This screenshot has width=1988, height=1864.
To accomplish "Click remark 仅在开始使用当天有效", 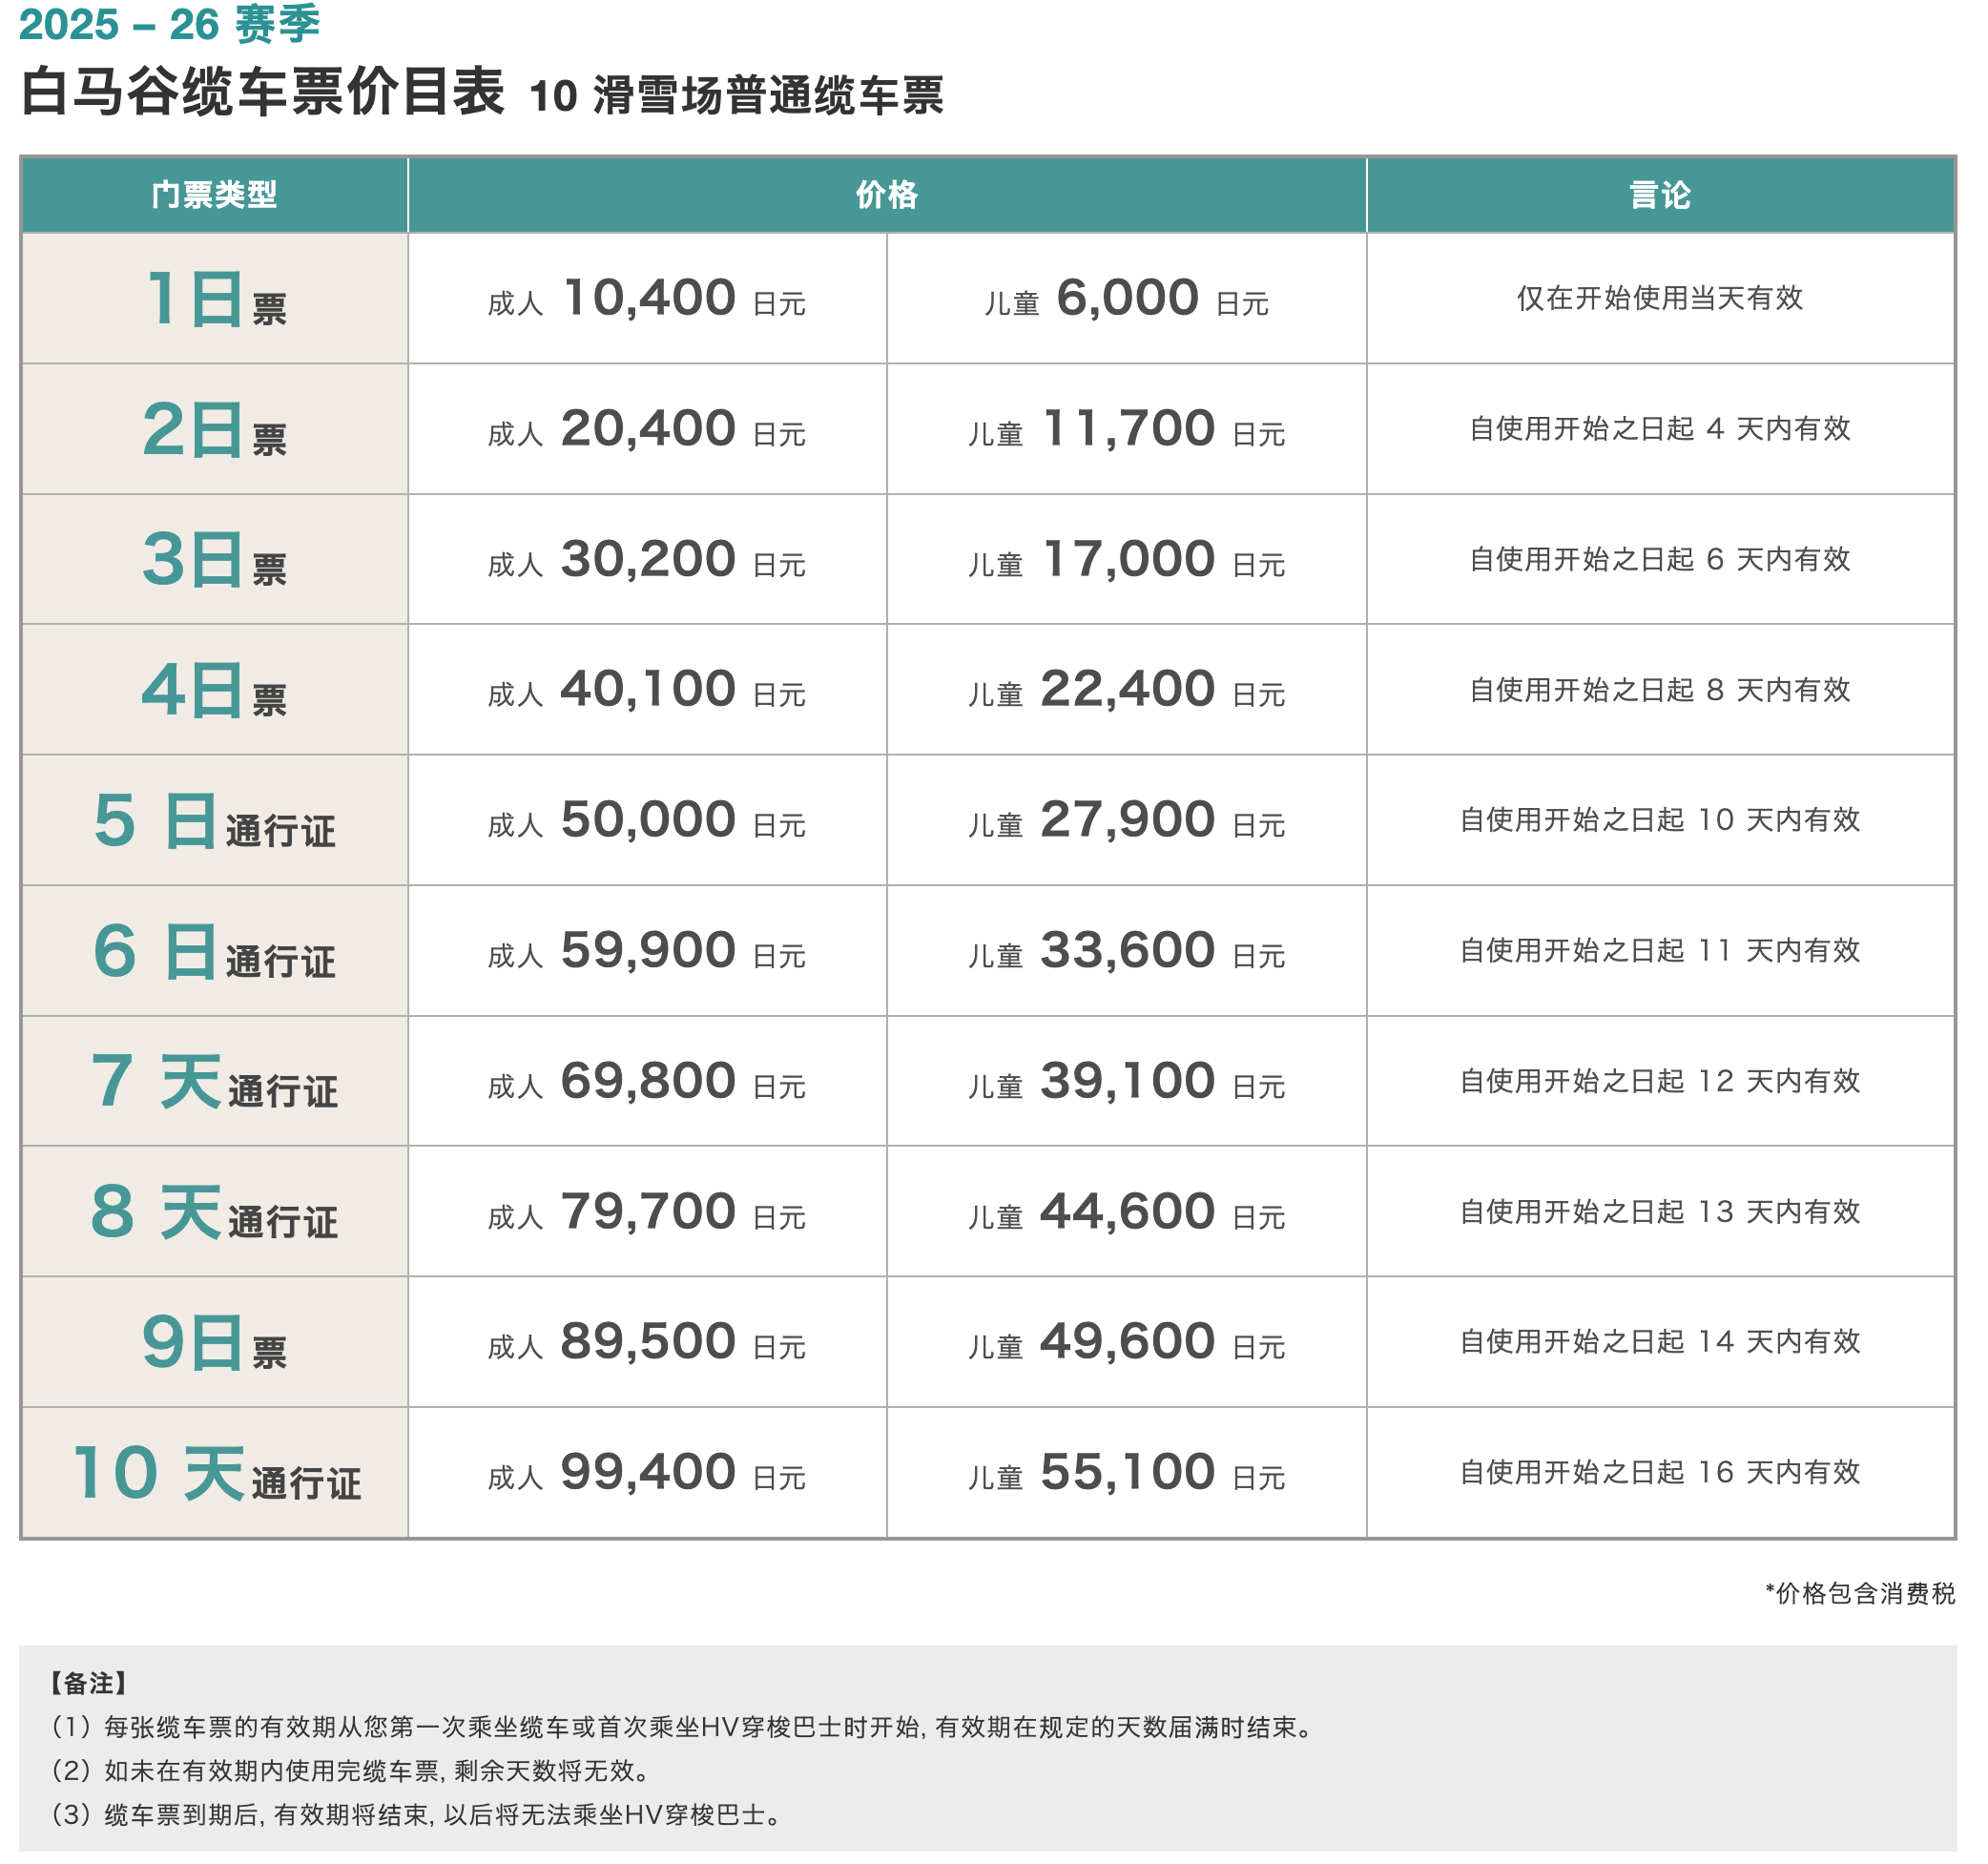I will 1659,298.
